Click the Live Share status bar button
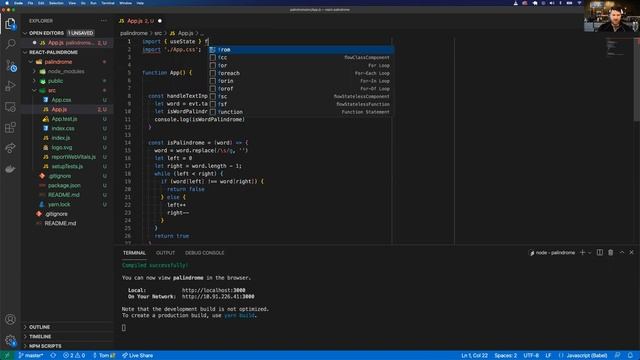The width and height of the screenshot is (640, 360). (138, 356)
